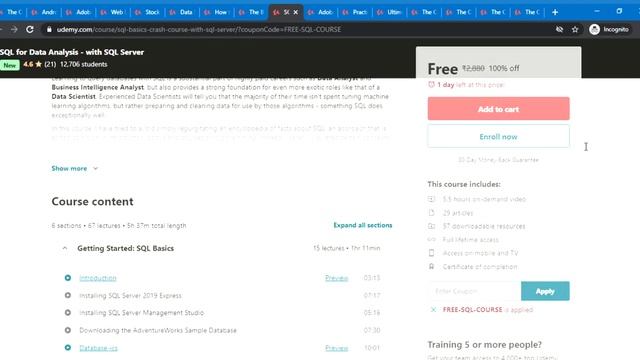The height and width of the screenshot is (360, 640).
Task: Expand the description with Show more
Action: pos(69,169)
